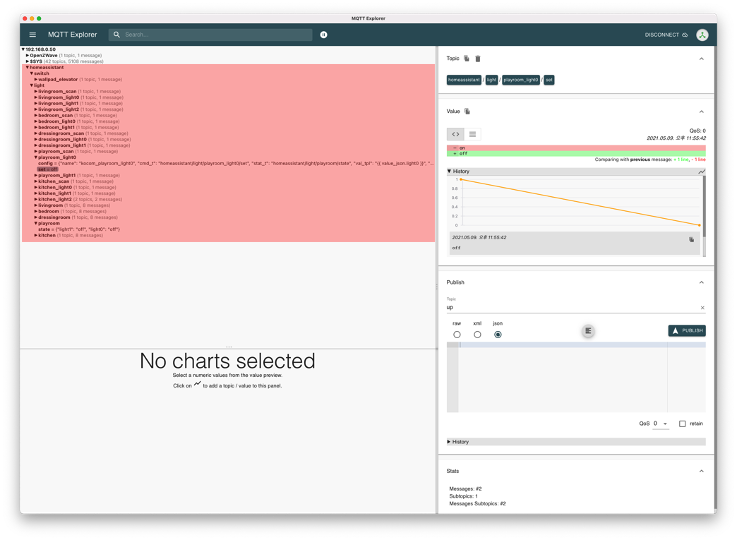This screenshot has width=737, height=540.
Task: Expand the livingroom_scan topic
Action: (x=36, y=92)
